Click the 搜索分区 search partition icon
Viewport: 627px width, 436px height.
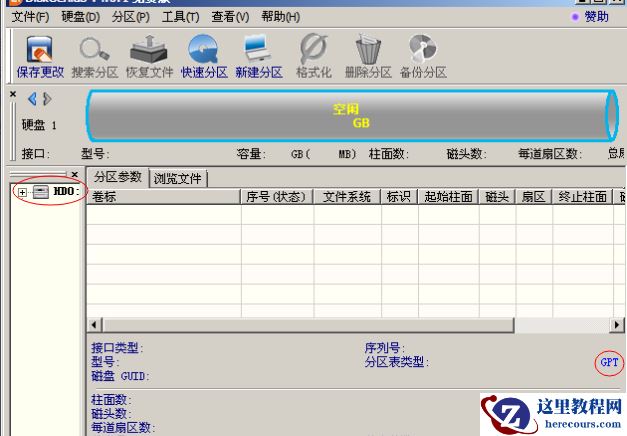coord(94,49)
